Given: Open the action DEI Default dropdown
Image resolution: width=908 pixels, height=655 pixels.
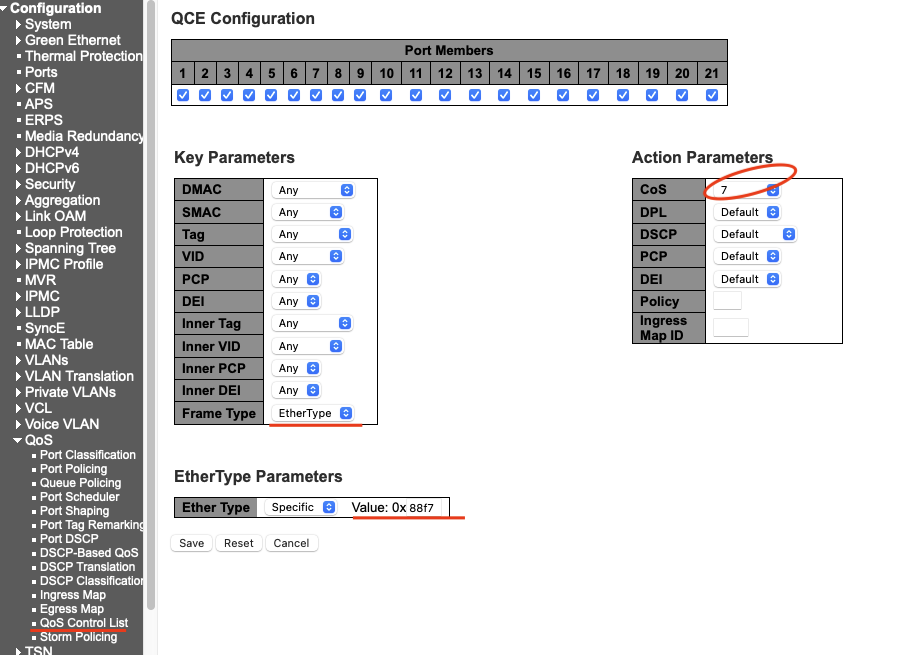Looking at the screenshot, I should coord(747,279).
